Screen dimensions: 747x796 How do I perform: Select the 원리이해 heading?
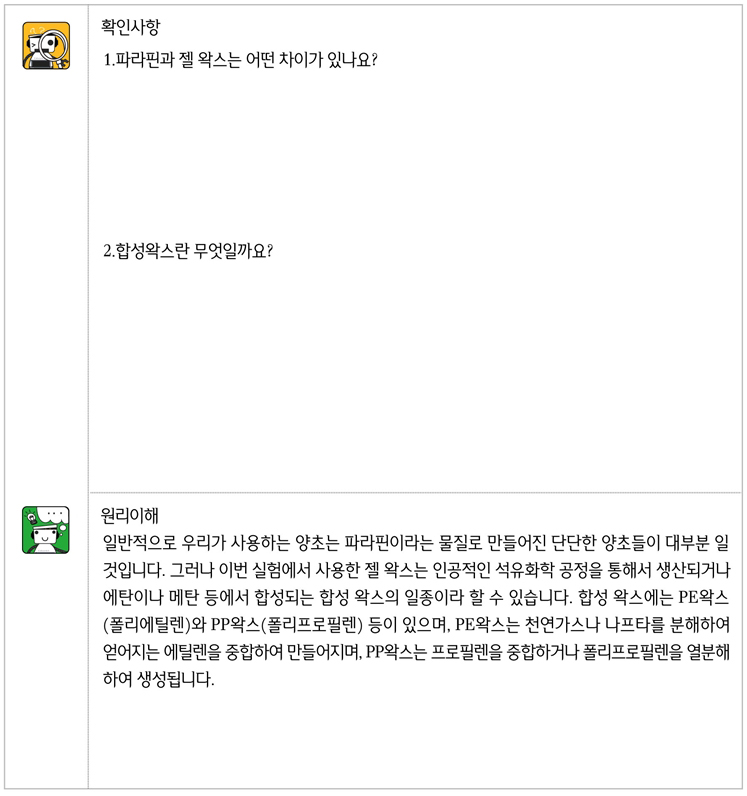(x=131, y=516)
